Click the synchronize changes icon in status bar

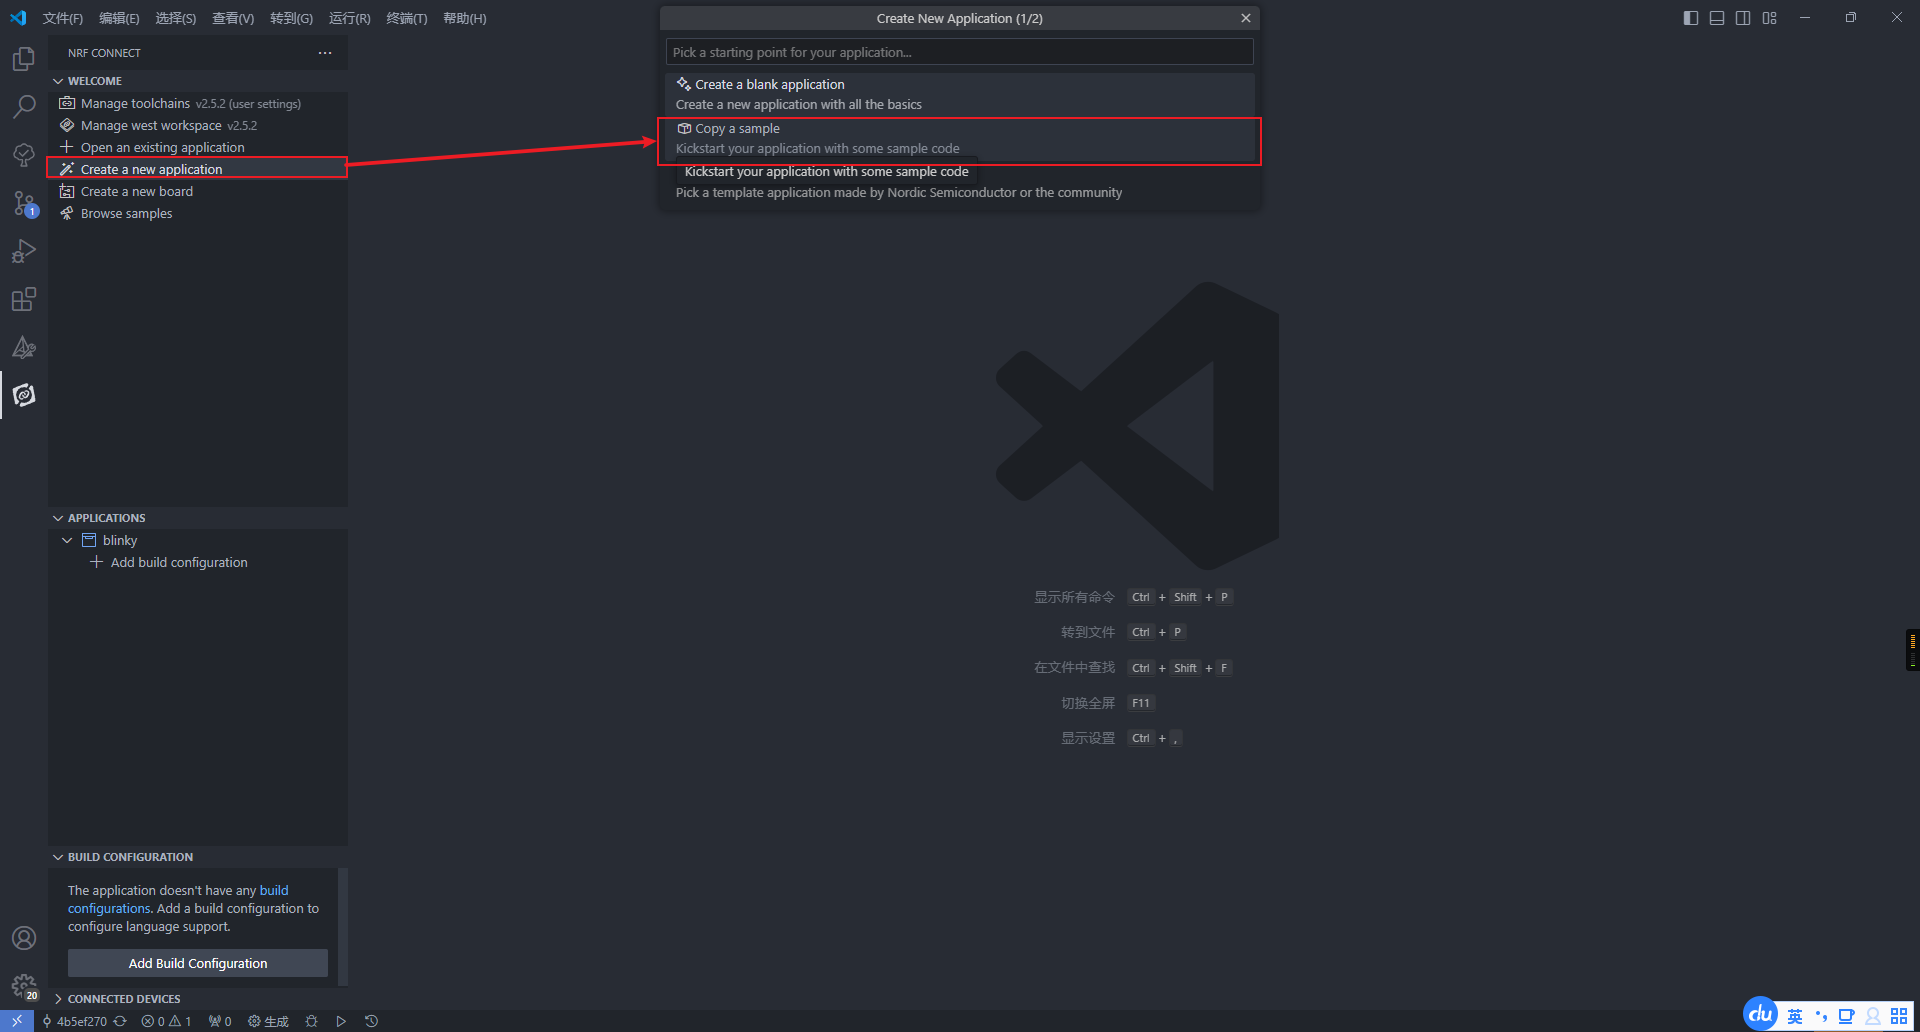pyautogui.click(x=120, y=1021)
